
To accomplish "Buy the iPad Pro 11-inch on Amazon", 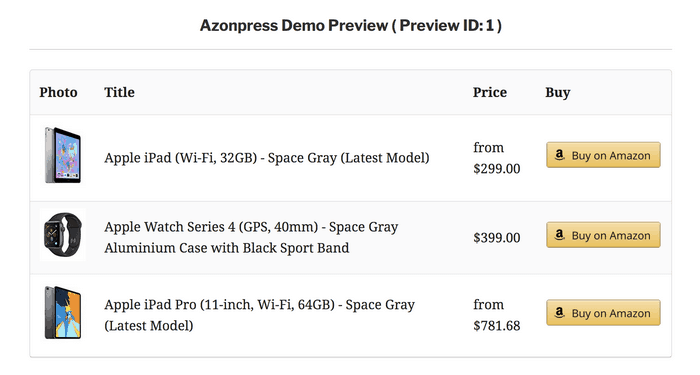I will [603, 312].
